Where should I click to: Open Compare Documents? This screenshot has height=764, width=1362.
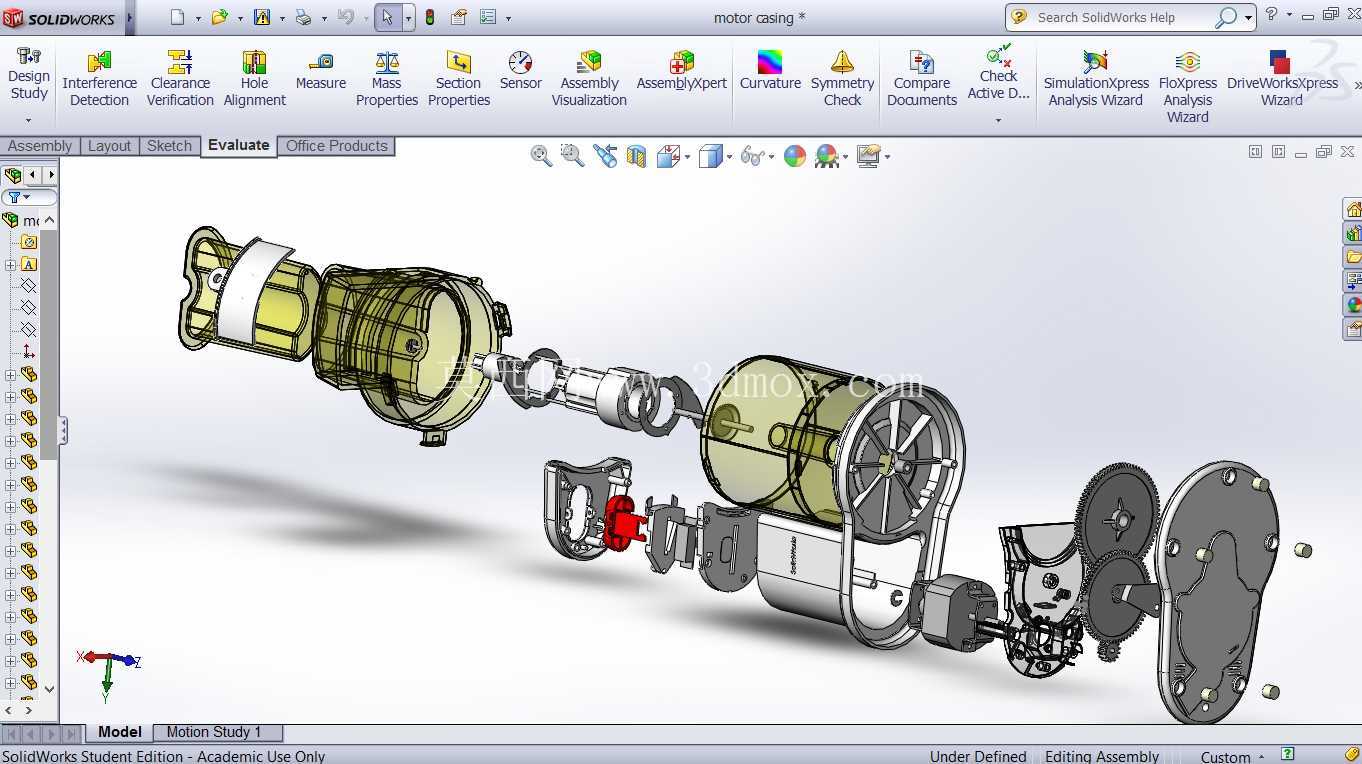922,78
